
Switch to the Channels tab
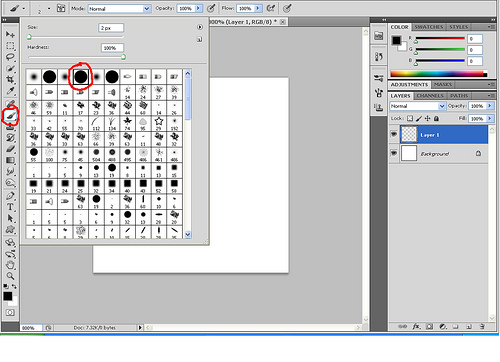coord(430,96)
